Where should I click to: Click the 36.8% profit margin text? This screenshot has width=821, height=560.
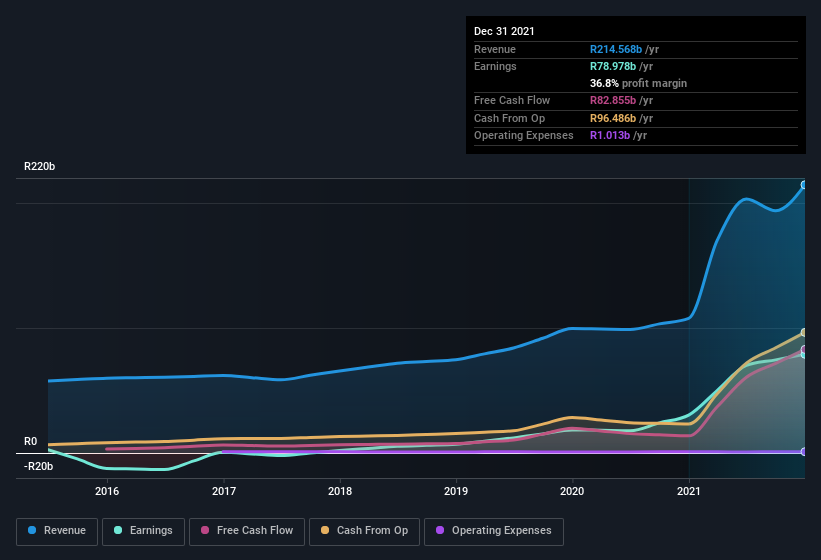pyautogui.click(x=638, y=83)
